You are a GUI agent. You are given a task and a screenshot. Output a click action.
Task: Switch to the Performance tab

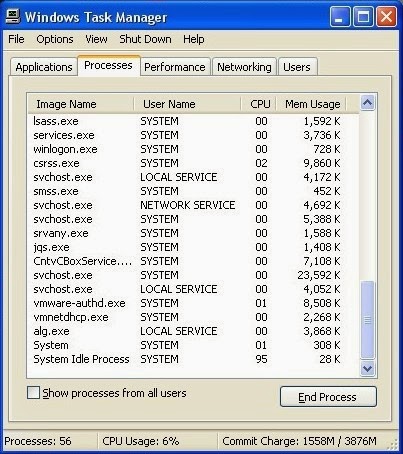click(175, 67)
